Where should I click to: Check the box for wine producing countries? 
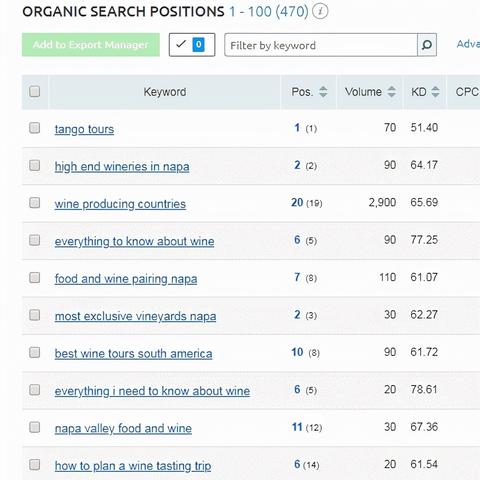(x=34, y=203)
